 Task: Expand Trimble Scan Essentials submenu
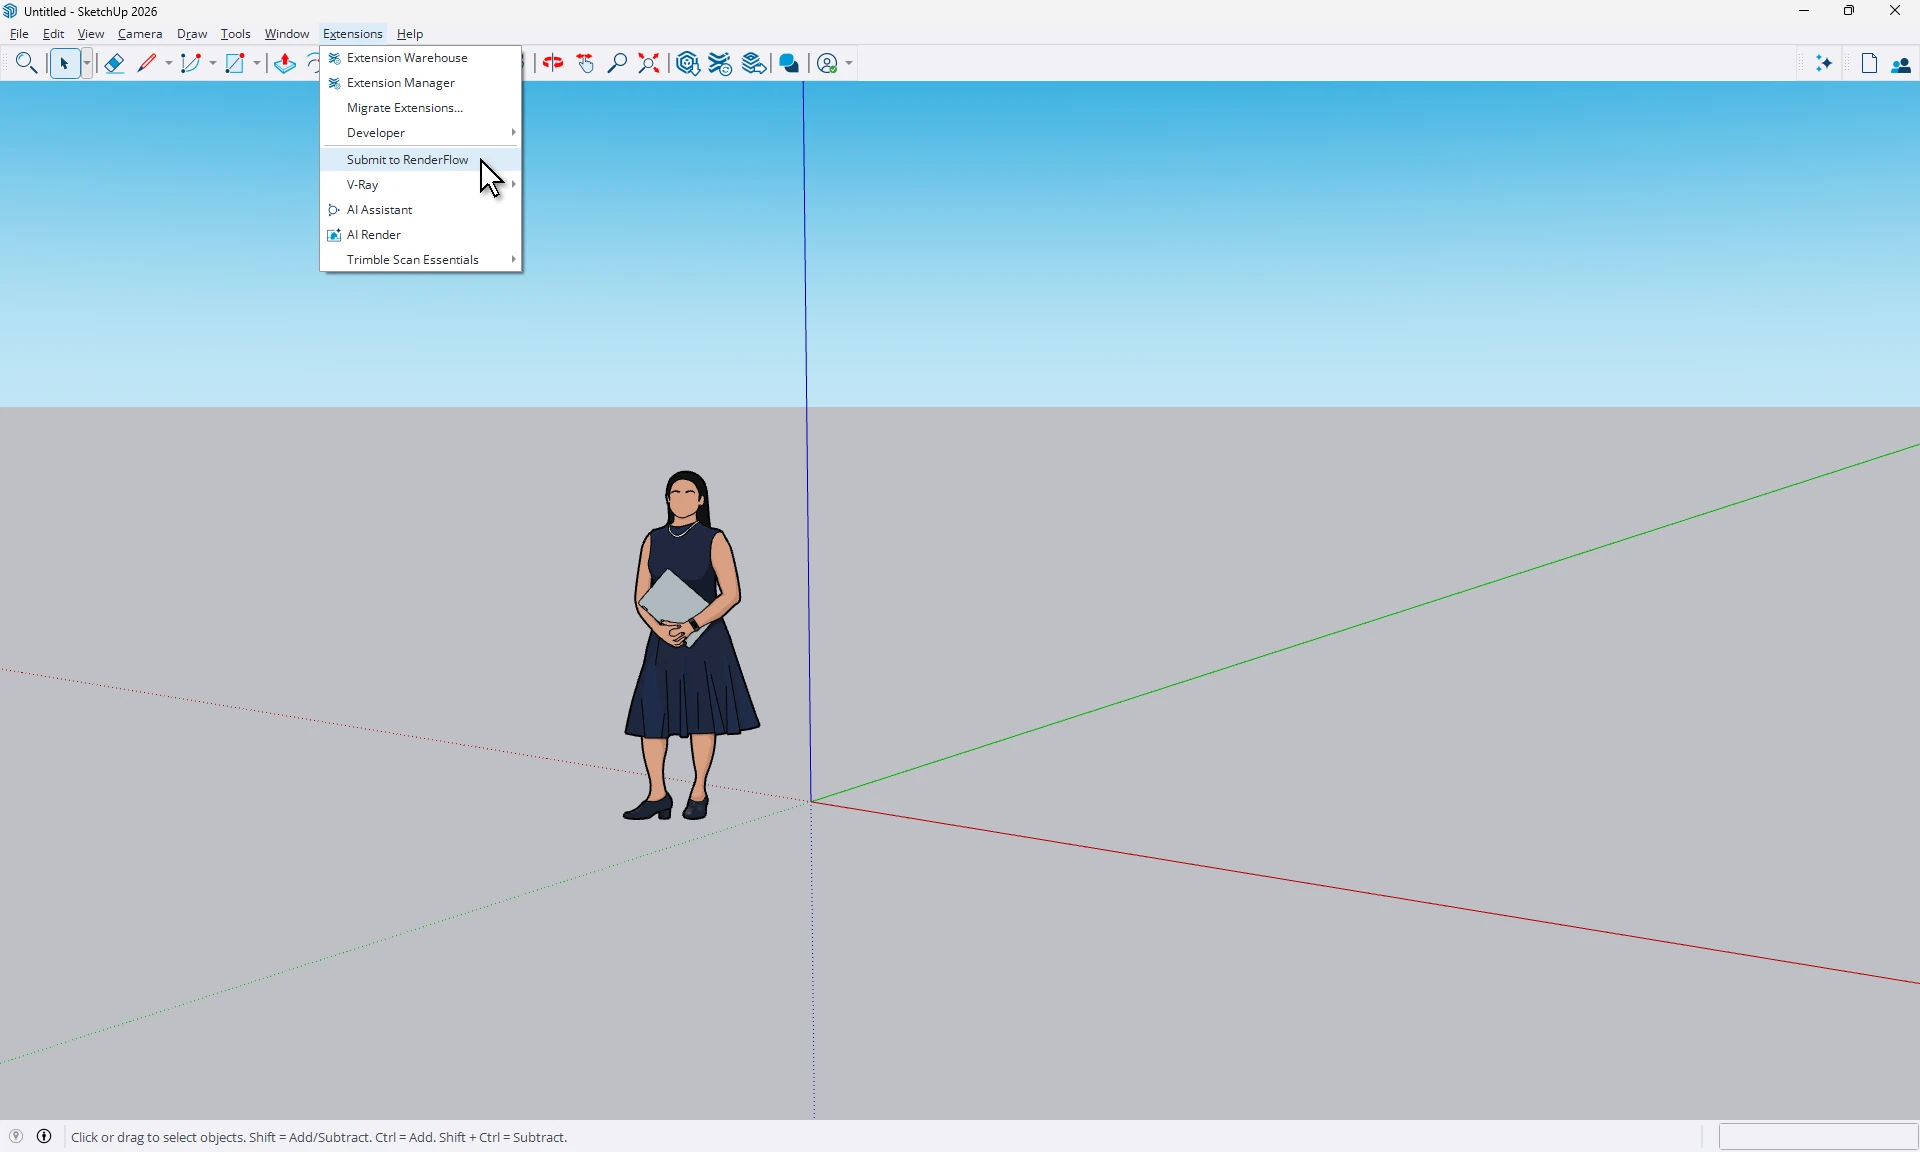(421, 260)
